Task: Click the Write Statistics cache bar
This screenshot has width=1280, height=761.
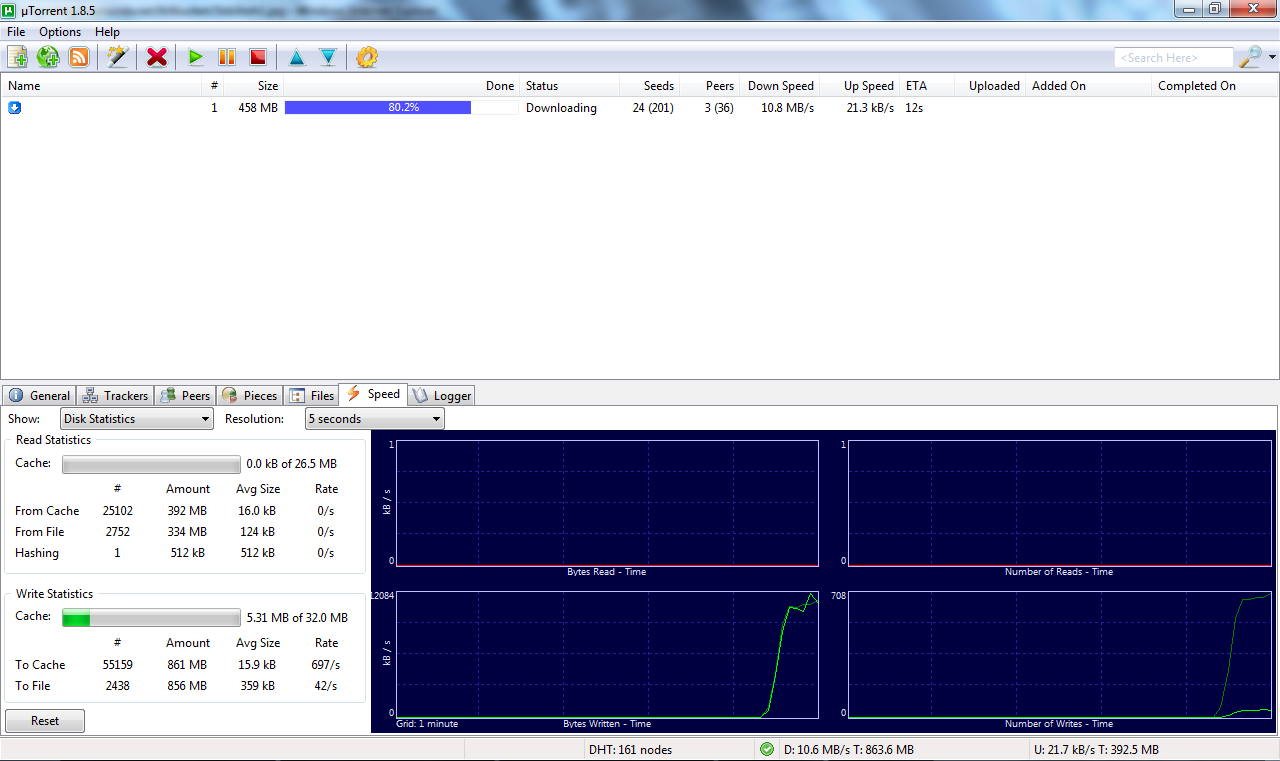Action: (x=151, y=618)
